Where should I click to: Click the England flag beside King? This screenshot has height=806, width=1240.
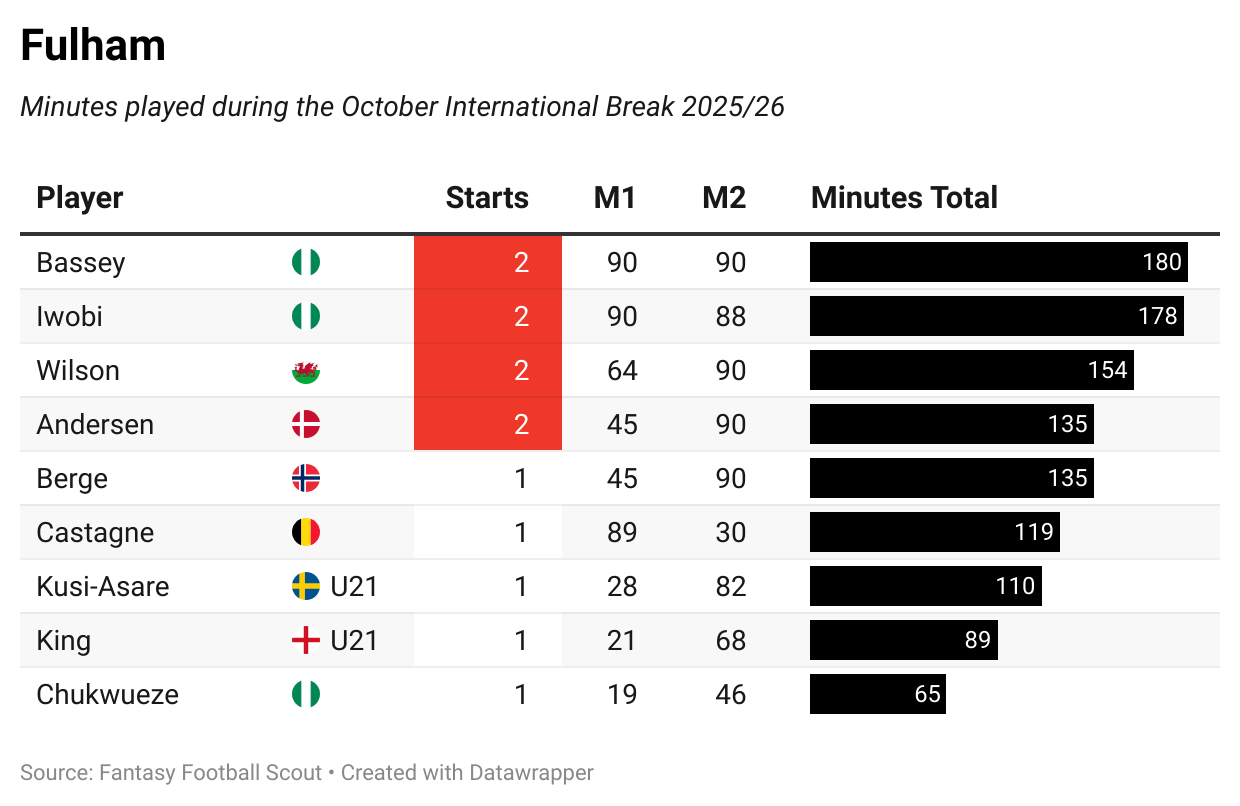click(x=306, y=641)
